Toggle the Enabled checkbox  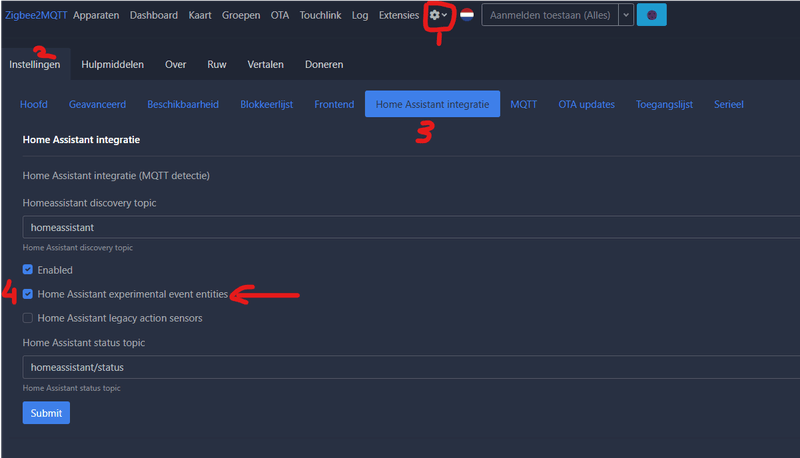(x=28, y=270)
